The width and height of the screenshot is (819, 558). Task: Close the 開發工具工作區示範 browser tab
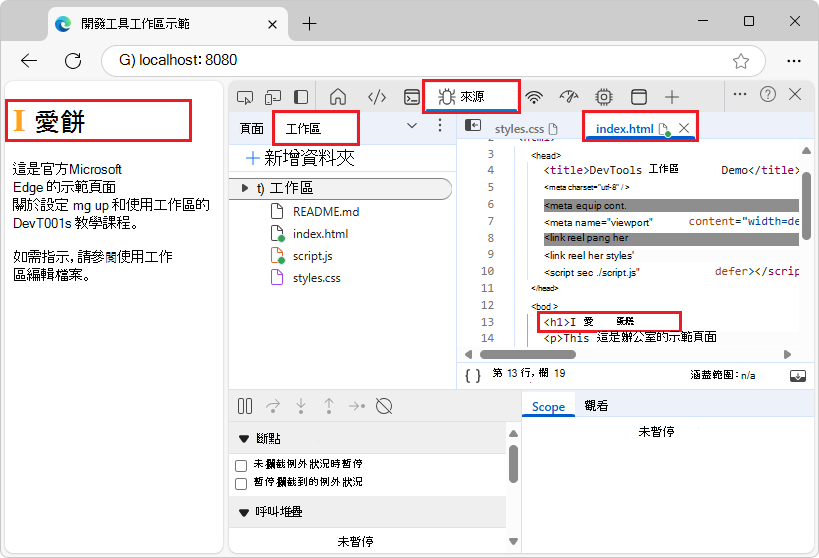[x=272, y=24]
